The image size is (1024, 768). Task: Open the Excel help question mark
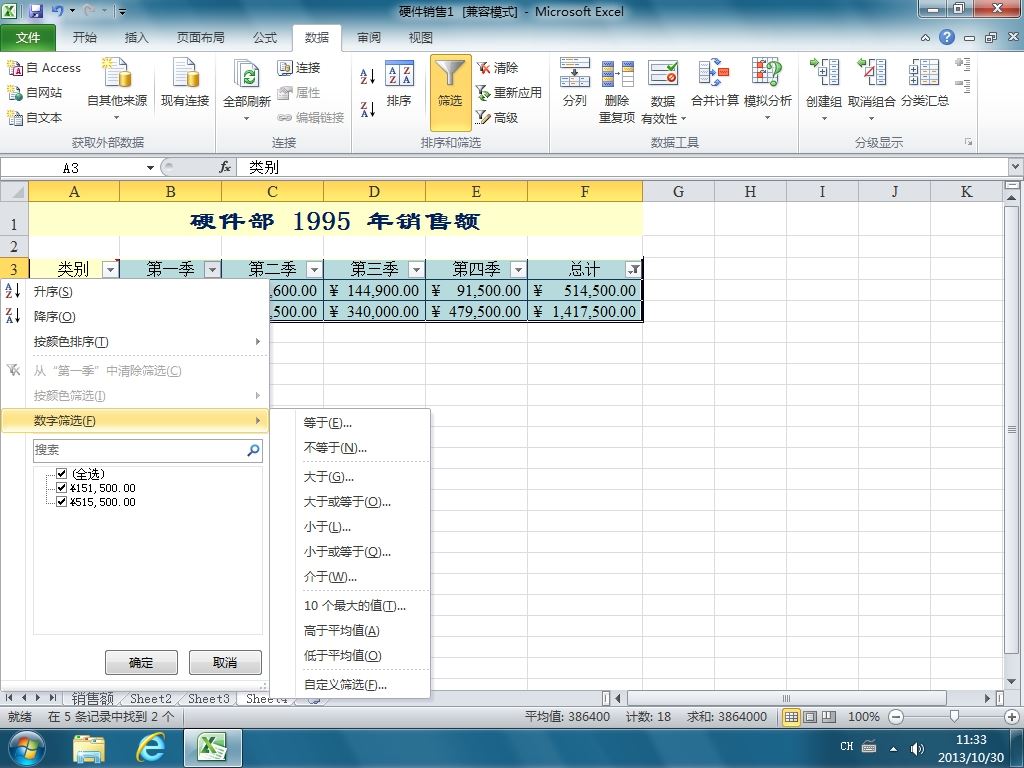[947, 37]
